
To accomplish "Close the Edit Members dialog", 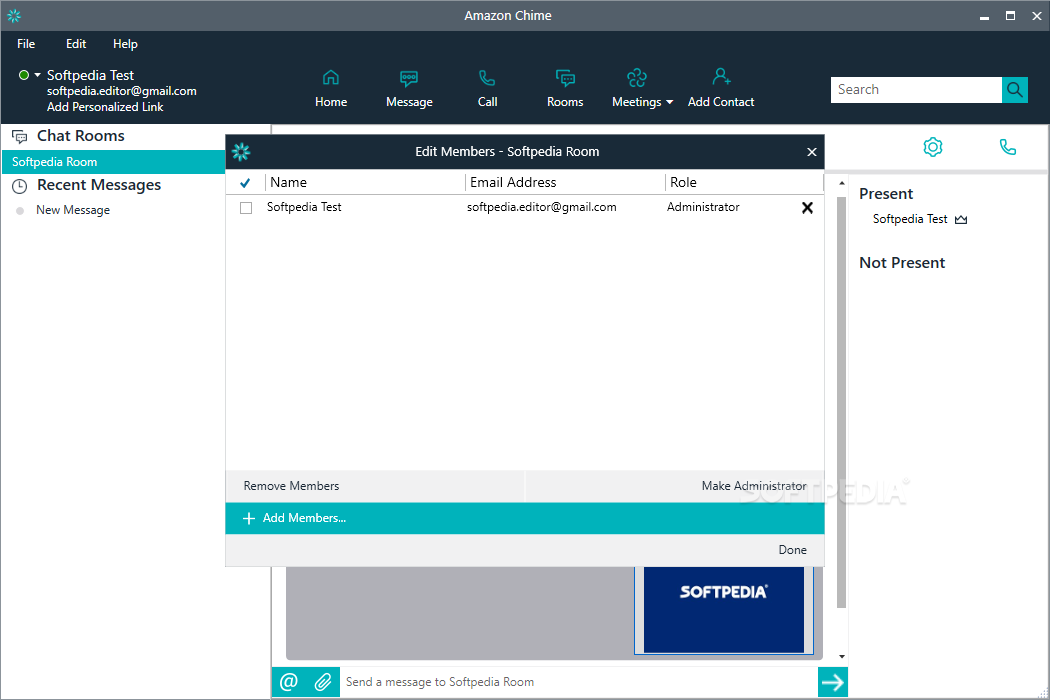I will tap(812, 152).
